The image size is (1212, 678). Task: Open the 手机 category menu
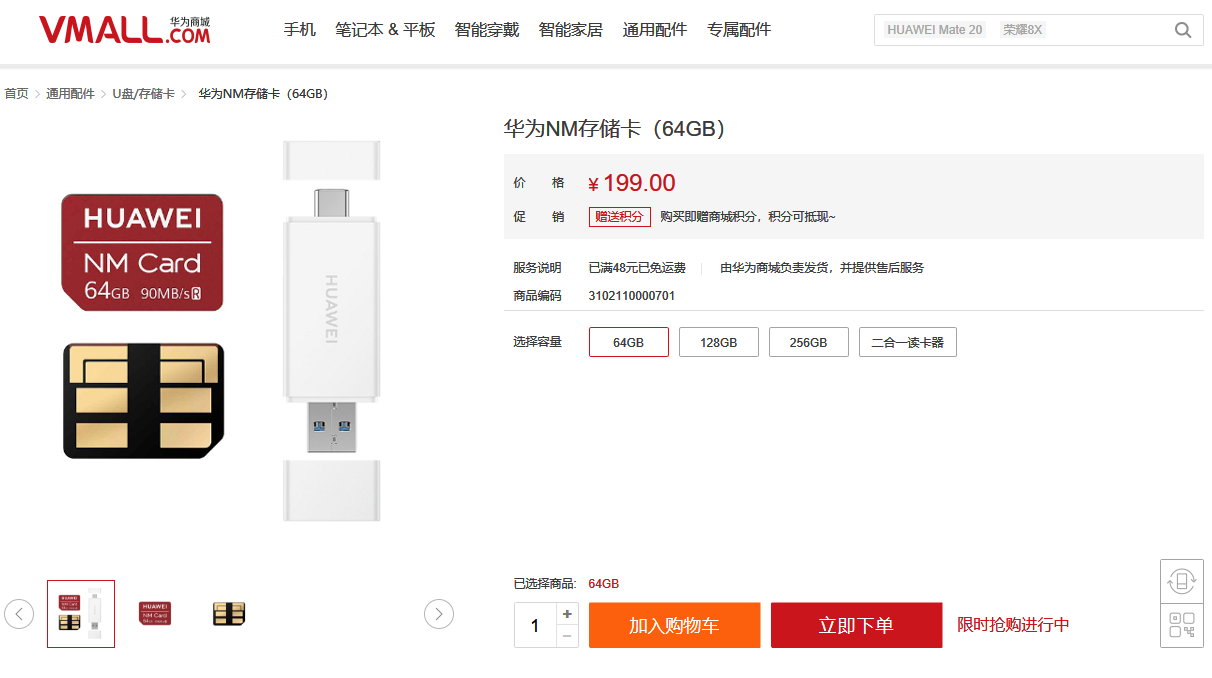[299, 30]
